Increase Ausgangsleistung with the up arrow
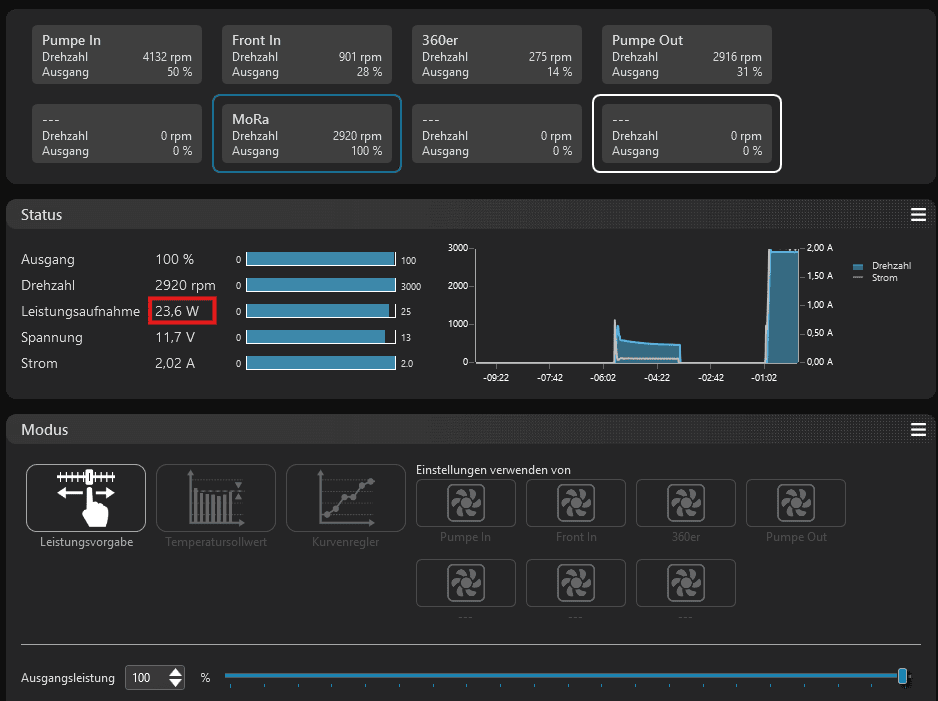The image size is (938, 701). click(x=175, y=672)
